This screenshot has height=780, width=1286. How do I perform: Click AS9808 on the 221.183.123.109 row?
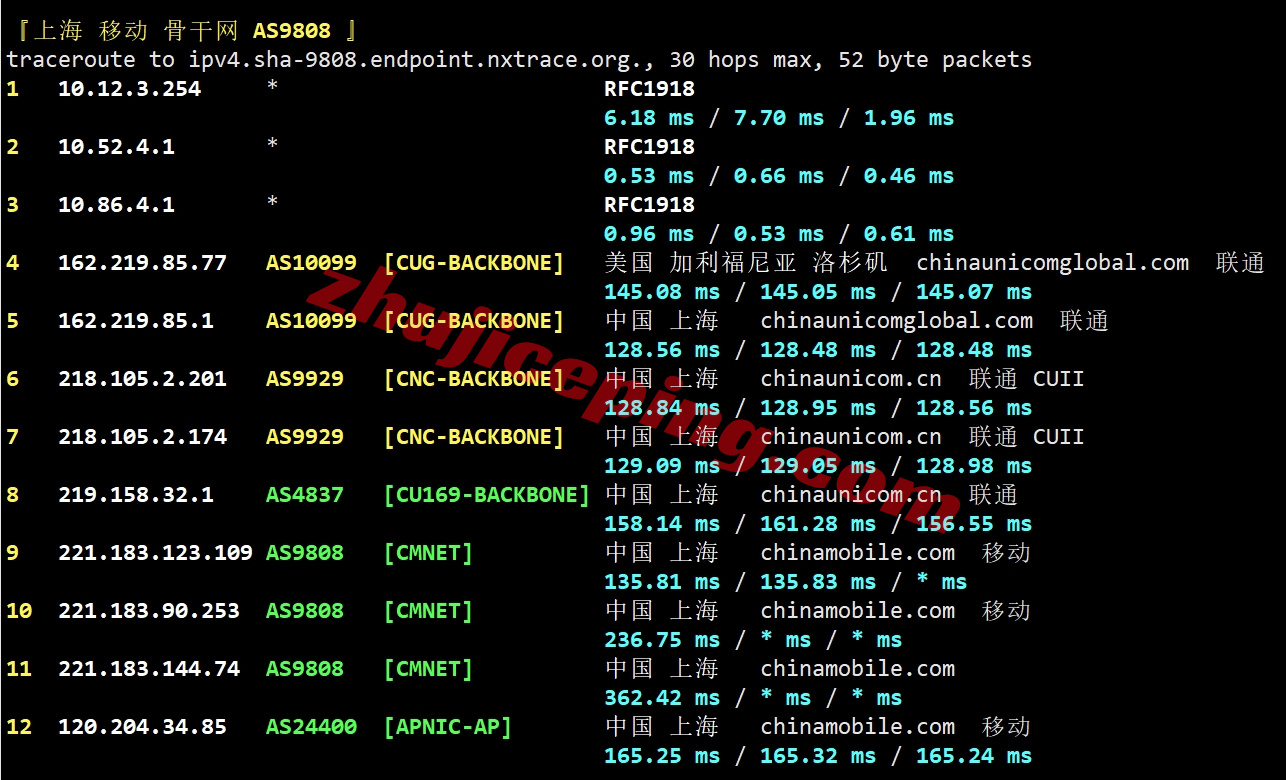305,553
